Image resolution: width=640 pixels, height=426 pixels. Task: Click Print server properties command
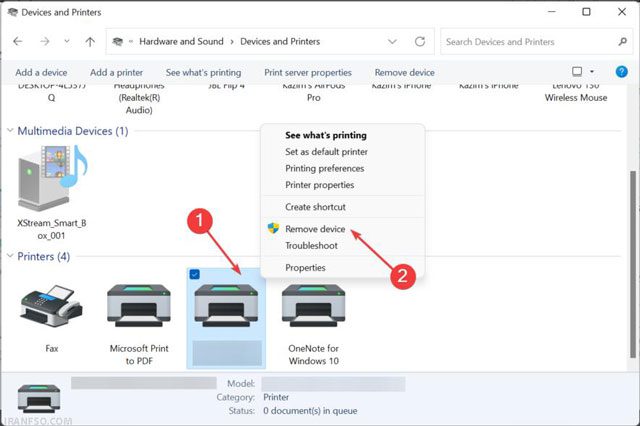(x=308, y=72)
